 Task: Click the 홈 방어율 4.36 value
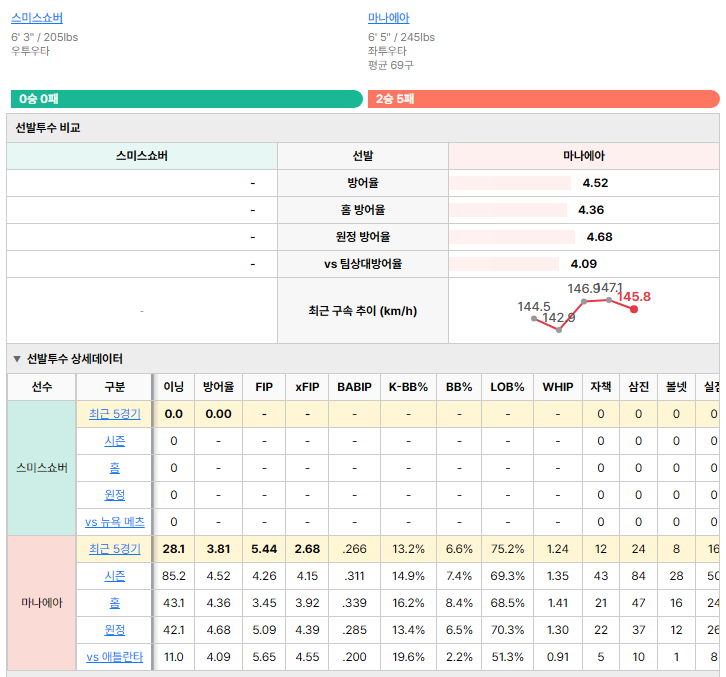point(591,210)
